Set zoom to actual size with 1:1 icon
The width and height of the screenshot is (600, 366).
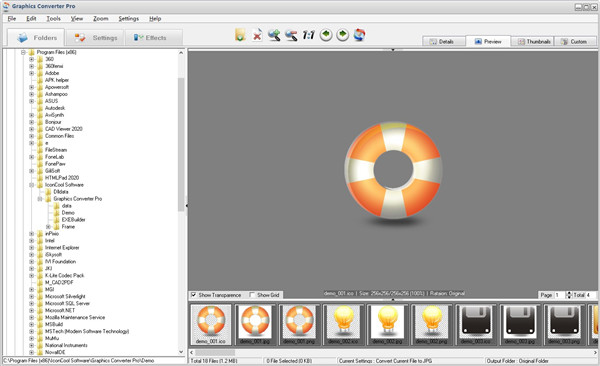pyautogui.click(x=308, y=35)
